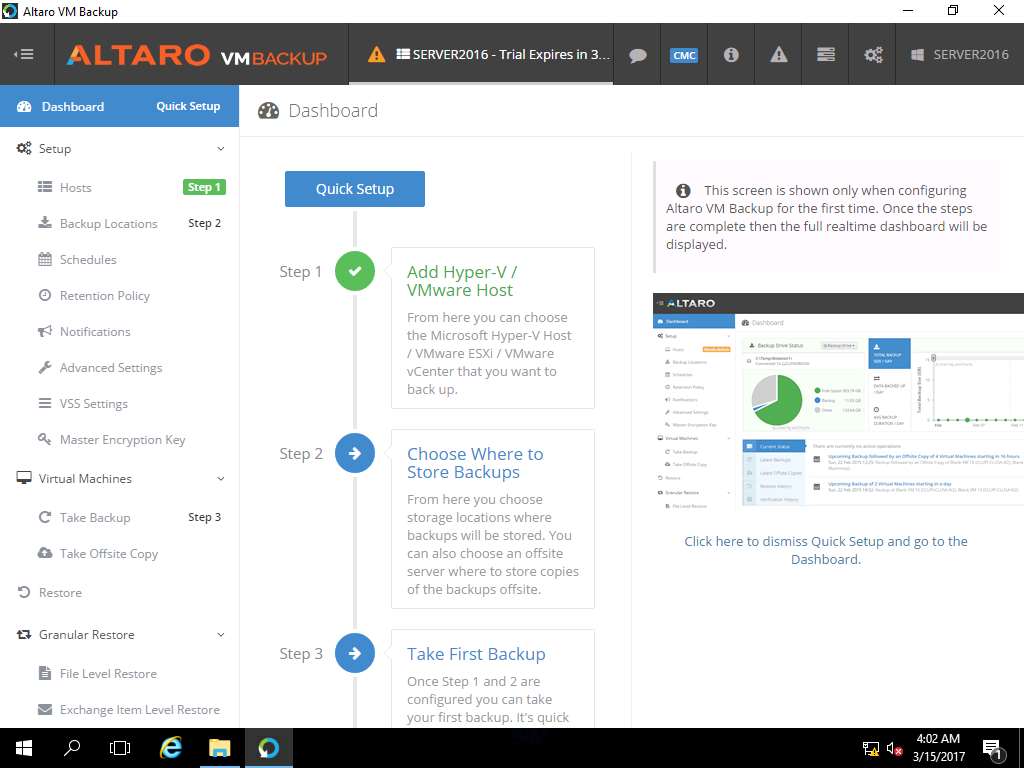The height and width of the screenshot is (768, 1024).
Task: Open the CMC cloud management console
Action: (684, 55)
